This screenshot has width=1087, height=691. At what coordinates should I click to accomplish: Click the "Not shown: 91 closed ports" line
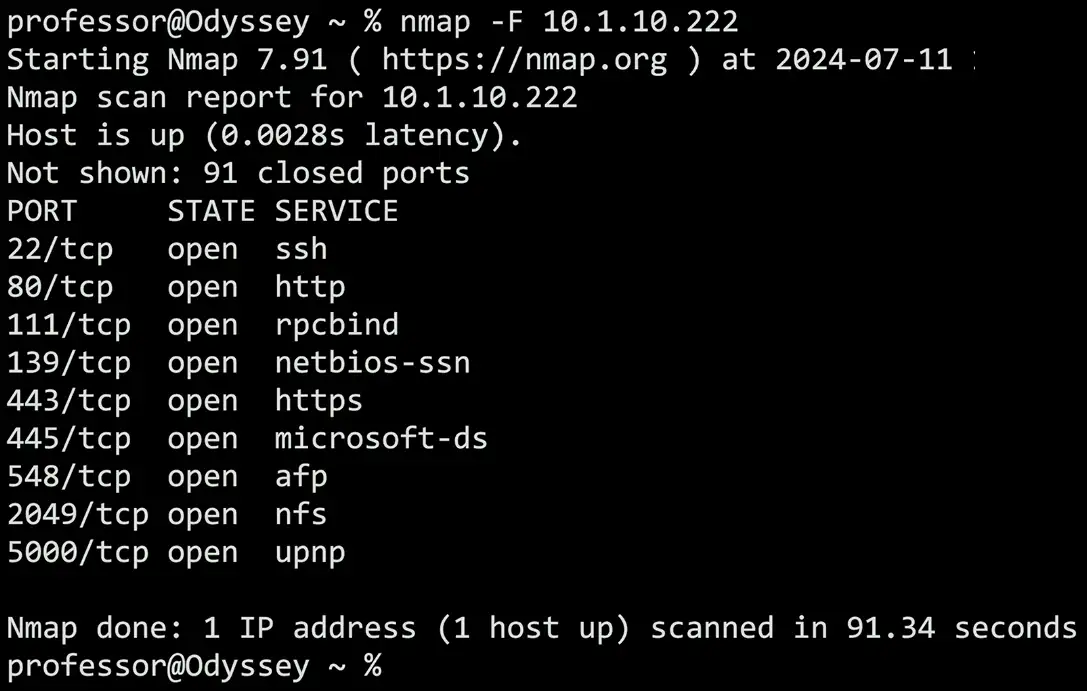click(x=238, y=173)
